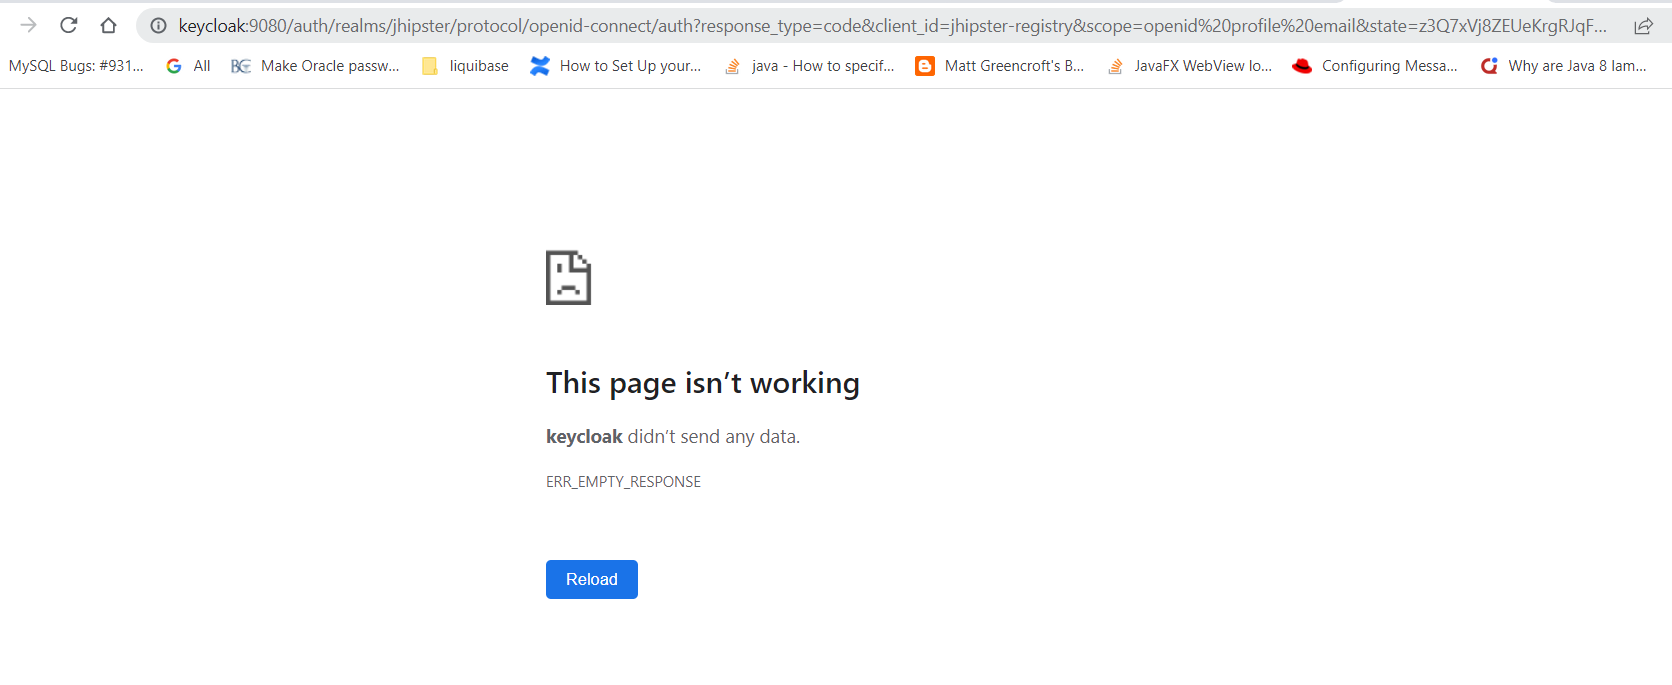Click the 'keycloak didn't send any data.' message

673,437
